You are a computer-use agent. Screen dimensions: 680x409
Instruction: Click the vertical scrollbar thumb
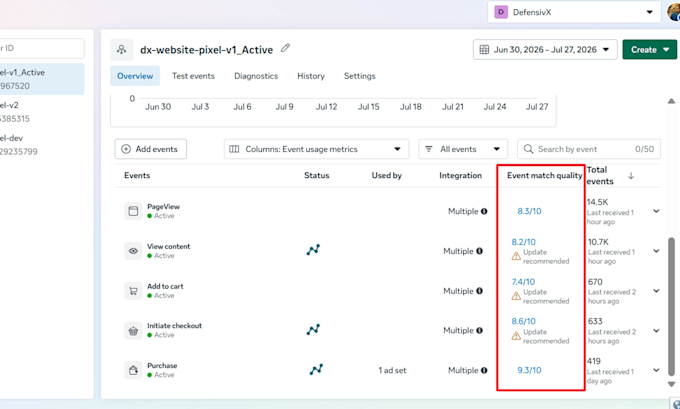[x=671, y=307]
